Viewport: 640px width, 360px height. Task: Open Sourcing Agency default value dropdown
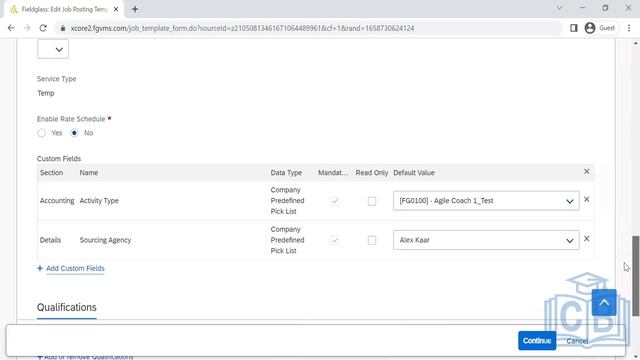[x=486, y=240]
